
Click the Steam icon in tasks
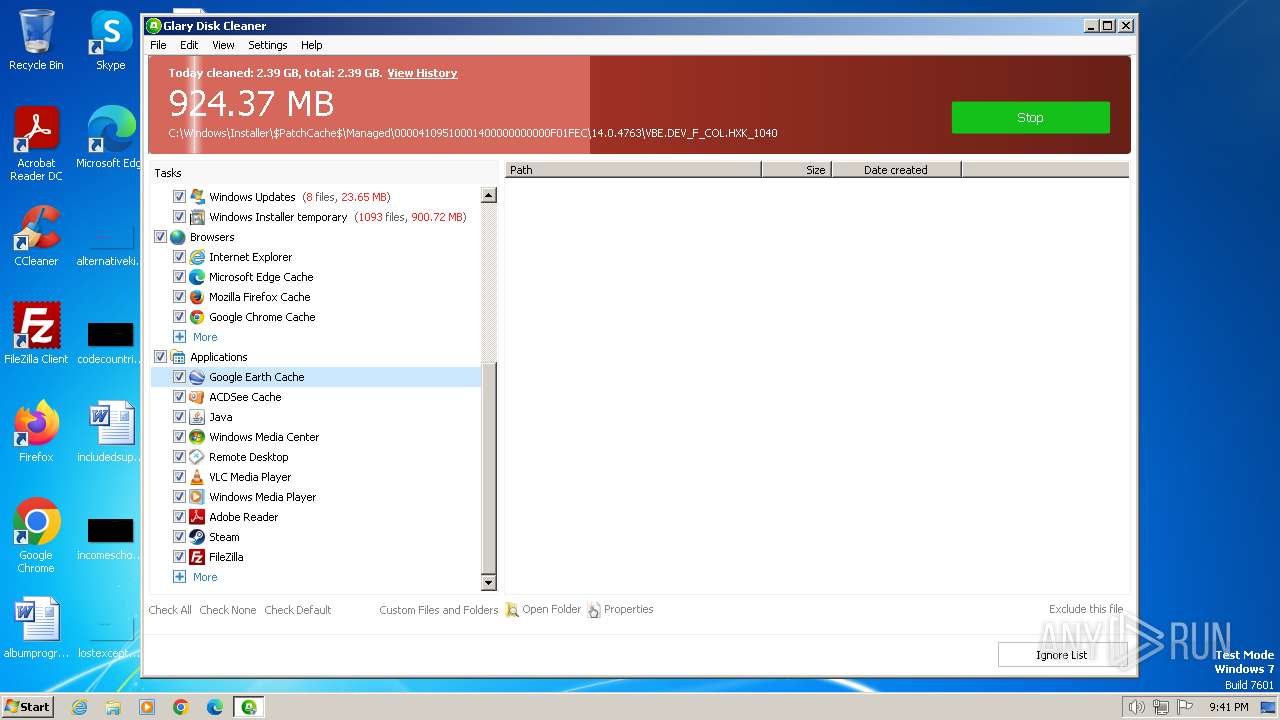click(197, 537)
